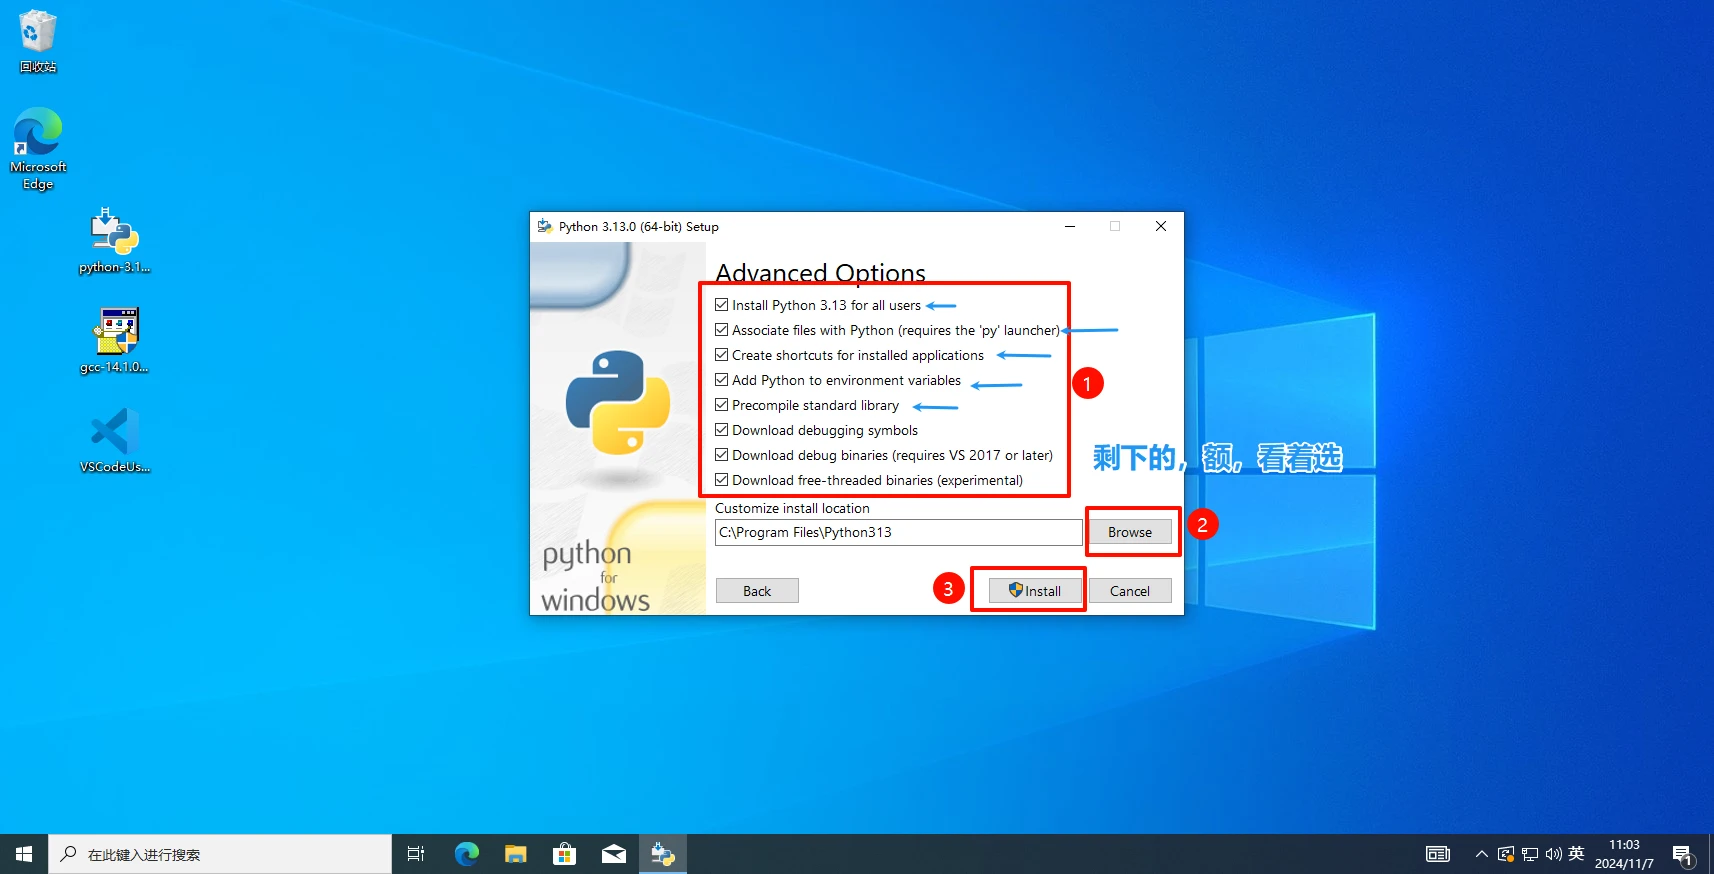Show hidden system tray icons chevron

click(x=1481, y=854)
